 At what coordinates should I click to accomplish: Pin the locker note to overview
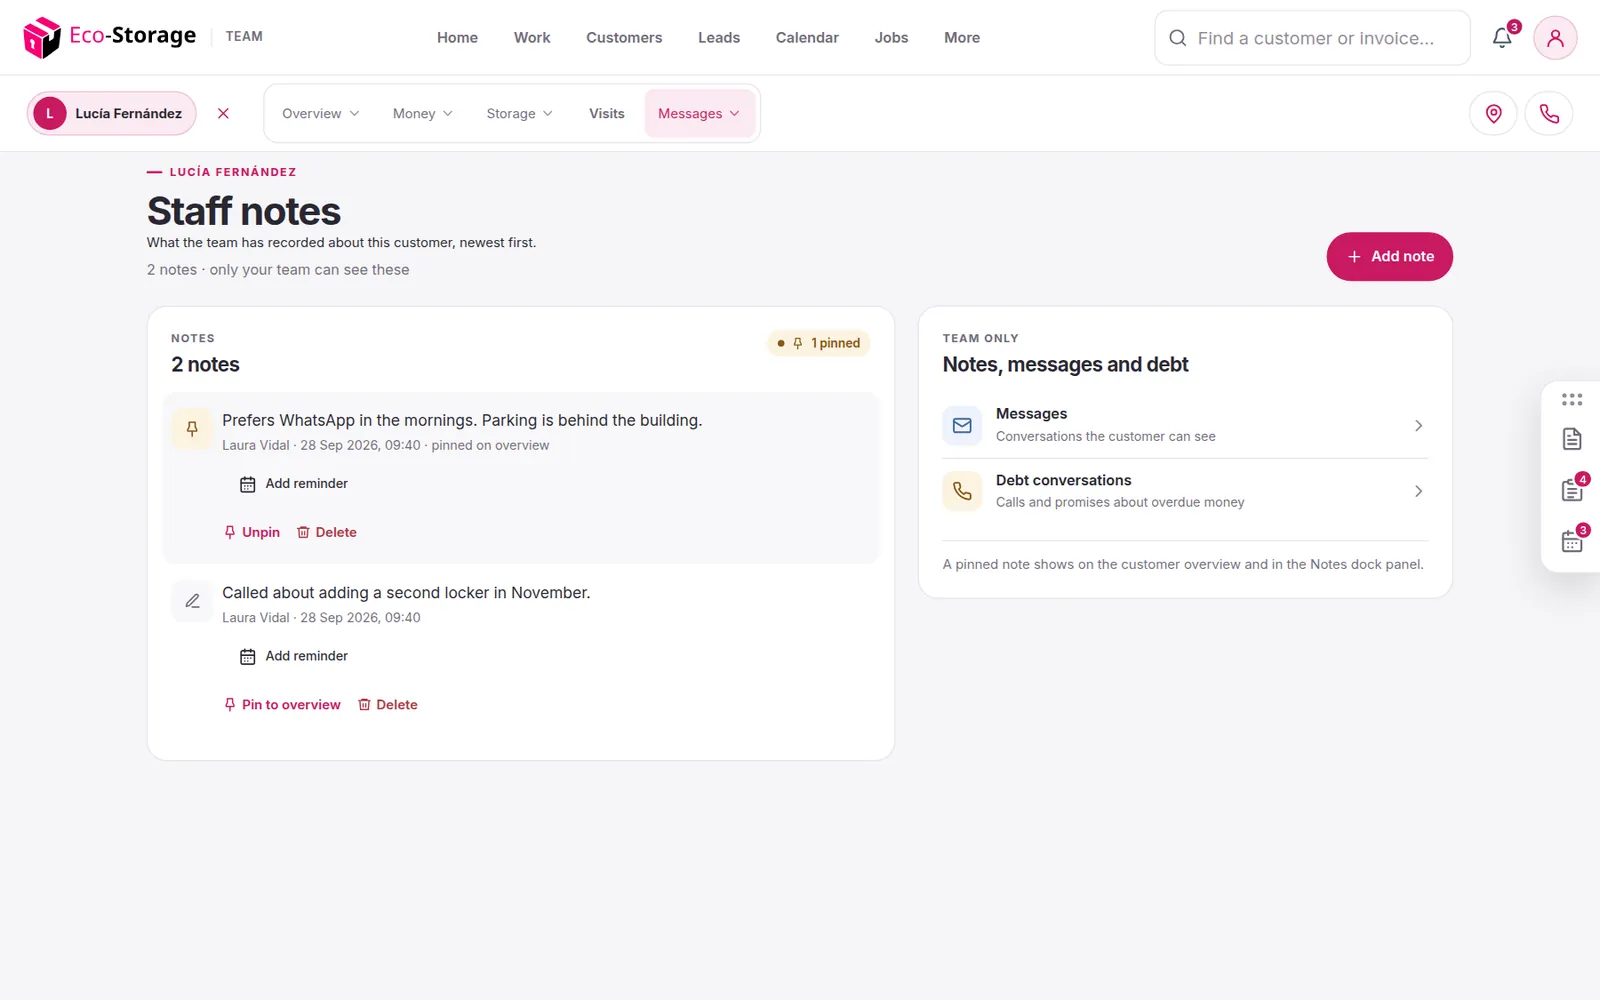pos(282,705)
